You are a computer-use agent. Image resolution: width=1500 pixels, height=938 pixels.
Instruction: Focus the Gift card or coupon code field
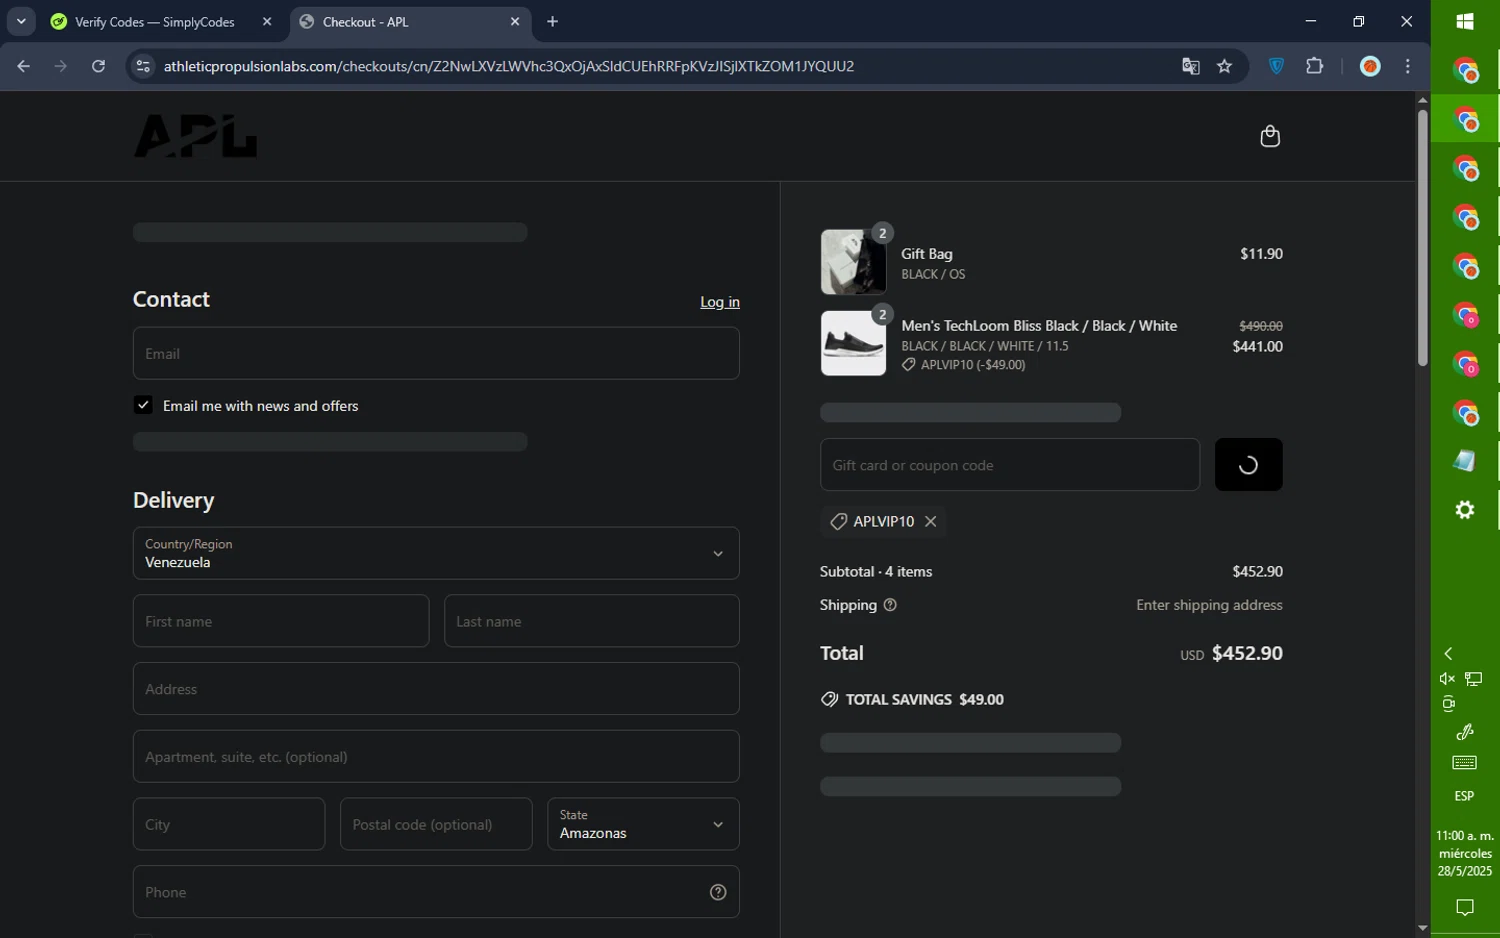pos(1010,465)
